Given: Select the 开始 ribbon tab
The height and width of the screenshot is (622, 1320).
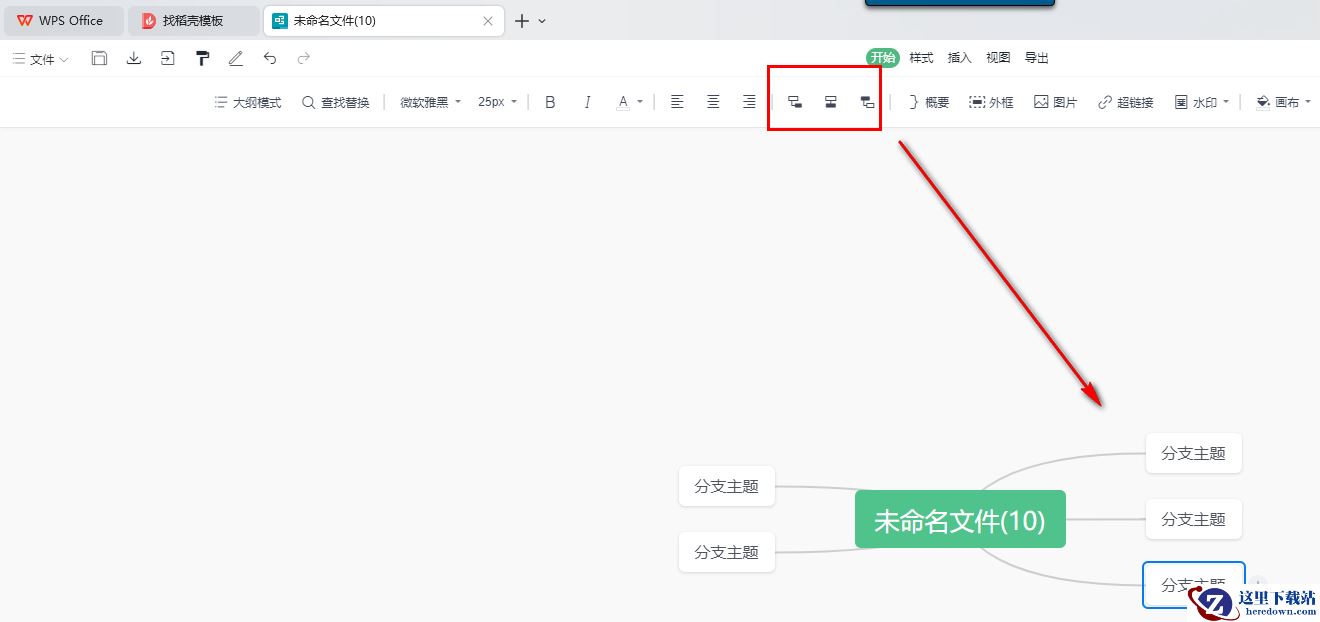Looking at the screenshot, I should tap(882, 58).
